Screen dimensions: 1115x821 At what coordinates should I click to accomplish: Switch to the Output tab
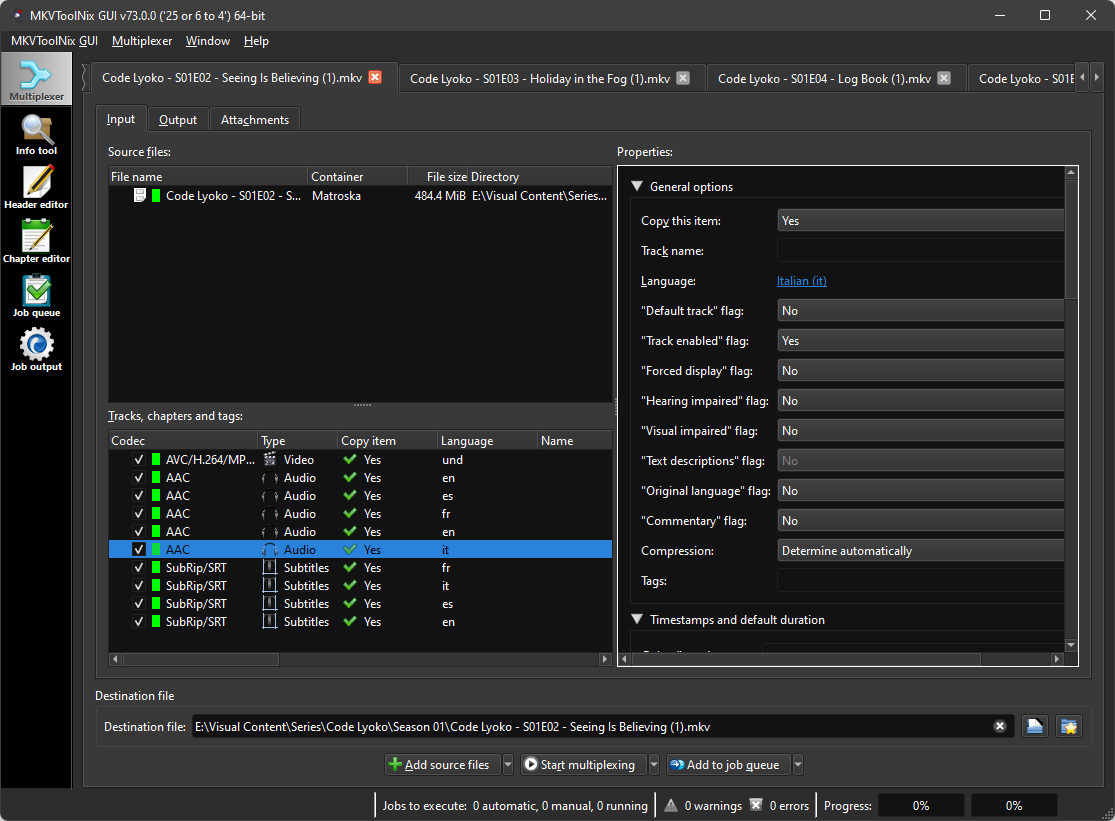pyautogui.click(x=178, y=120)
